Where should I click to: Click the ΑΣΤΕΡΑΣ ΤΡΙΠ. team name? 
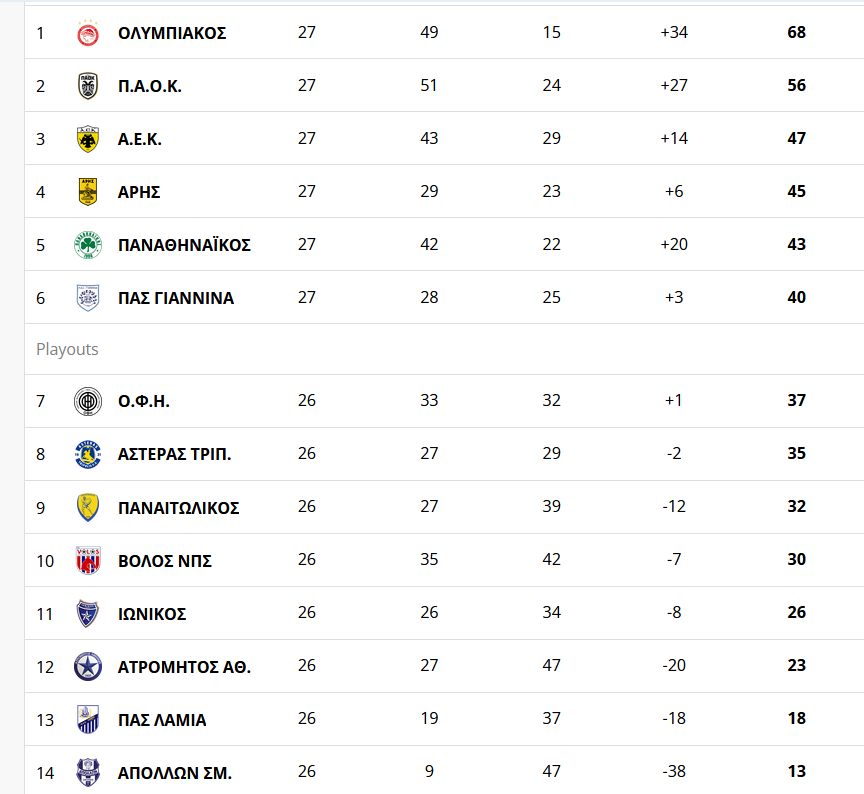pos(174,454)
